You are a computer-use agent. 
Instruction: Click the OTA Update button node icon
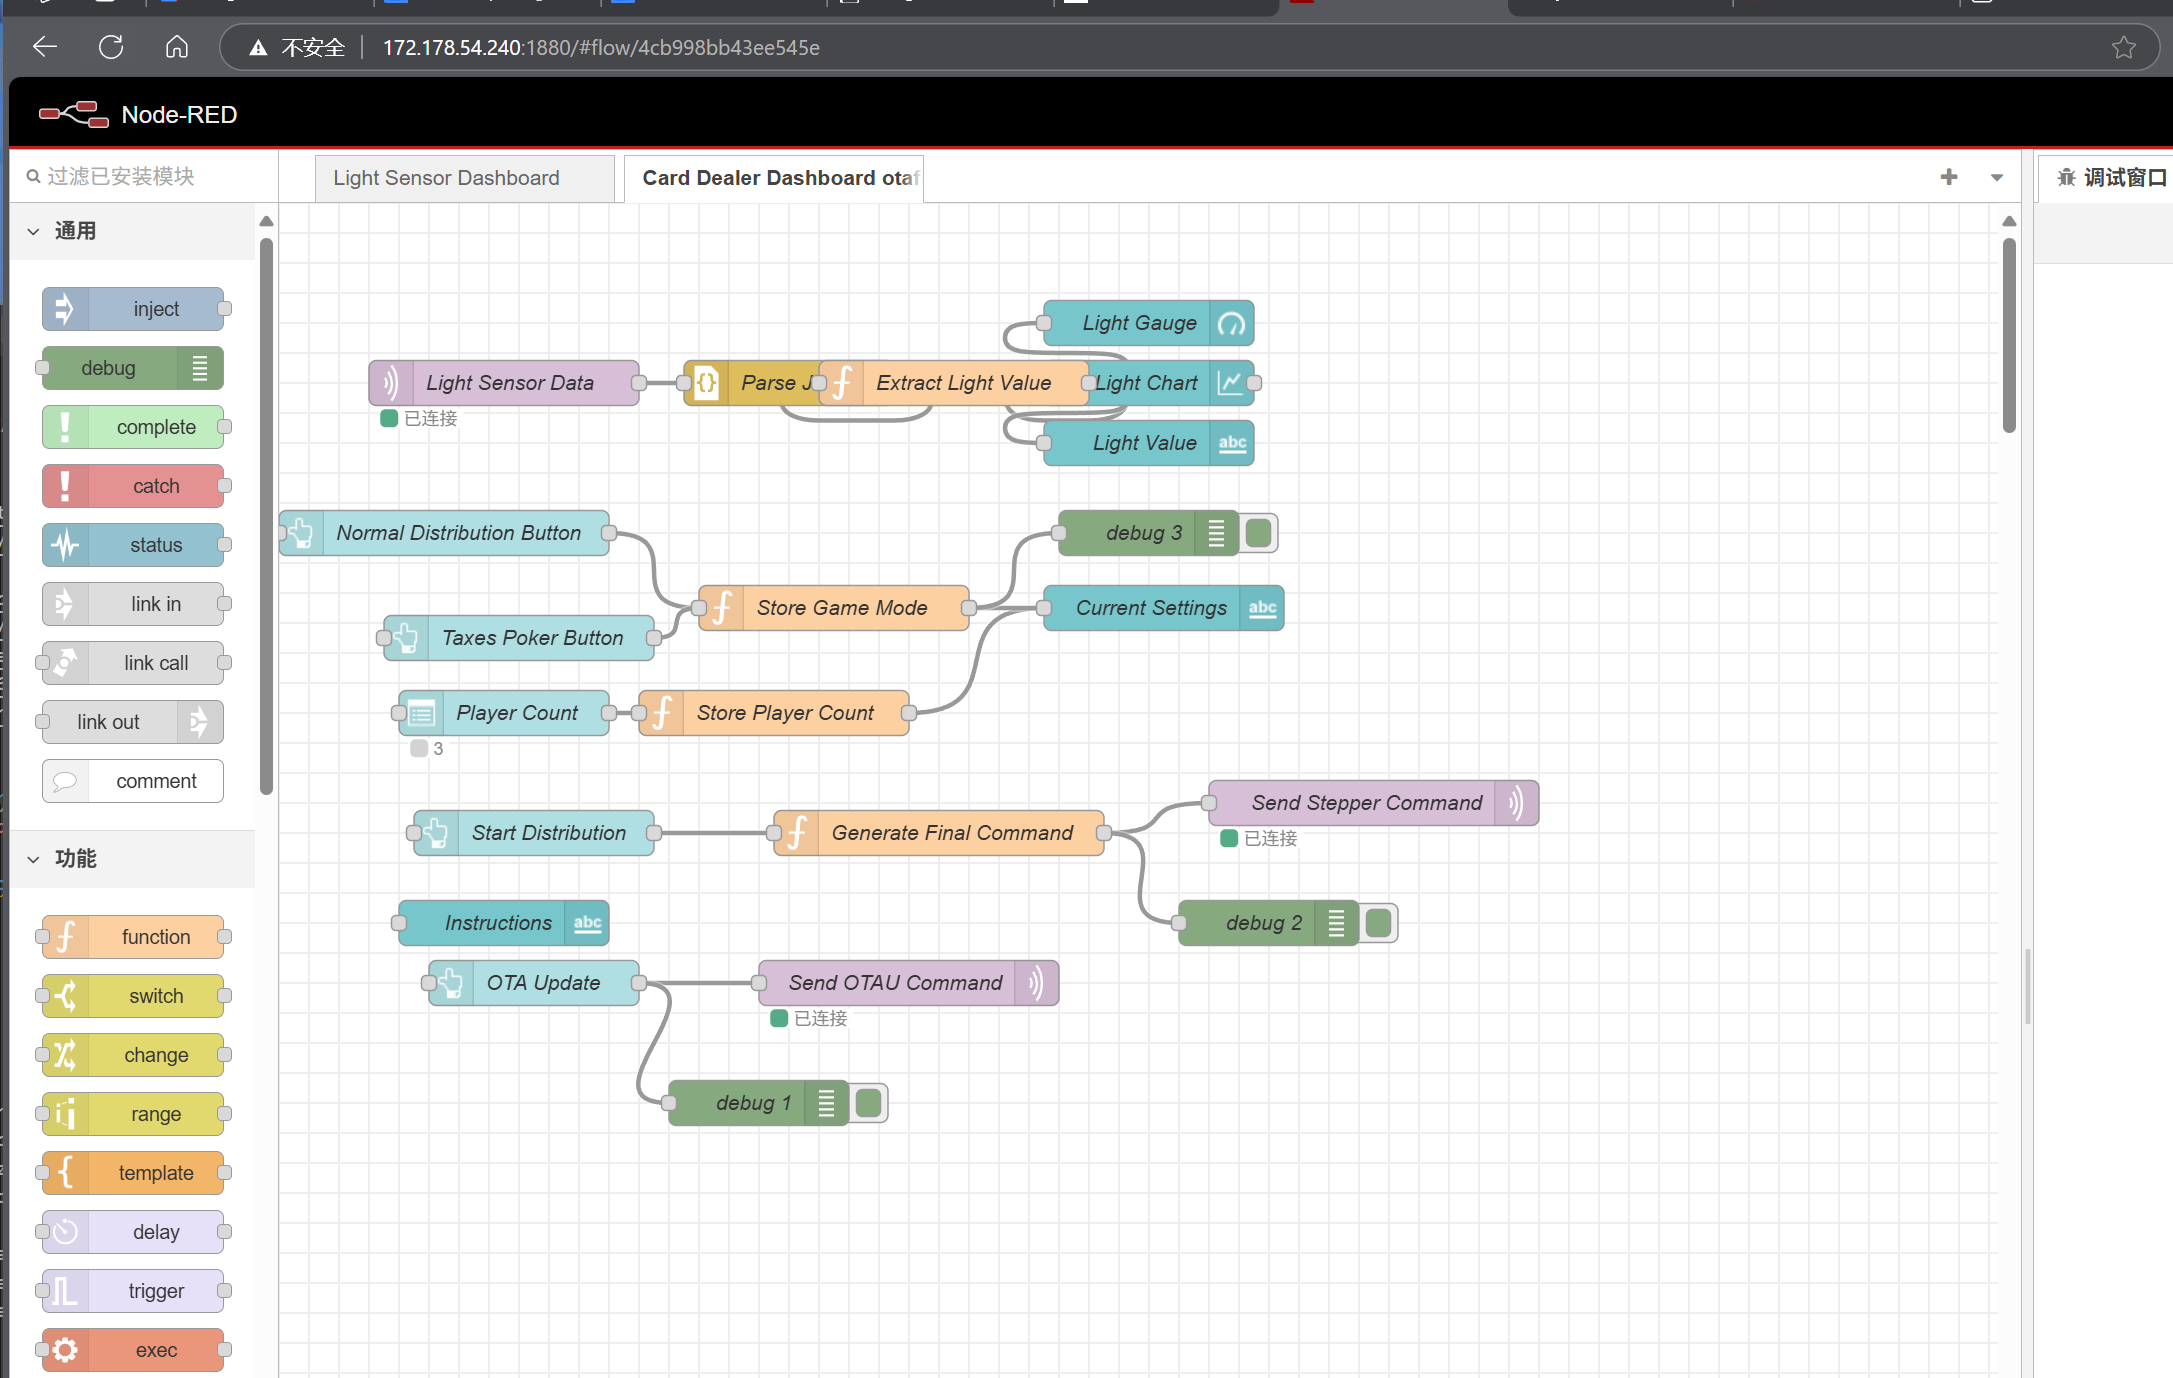(x=452, y=983)
